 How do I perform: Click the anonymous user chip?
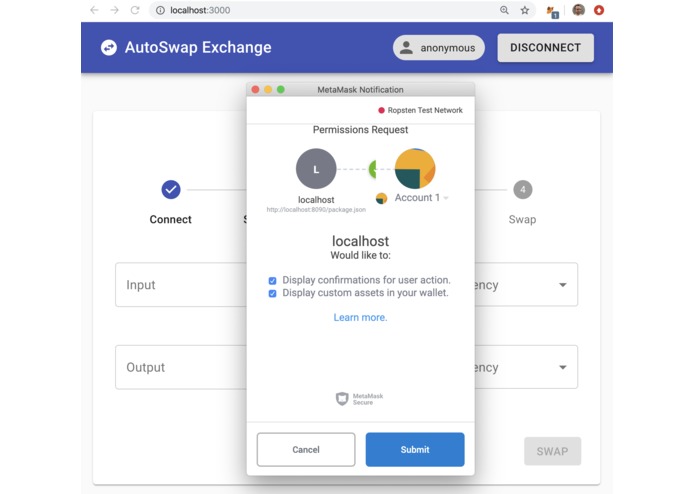point(438,48)
